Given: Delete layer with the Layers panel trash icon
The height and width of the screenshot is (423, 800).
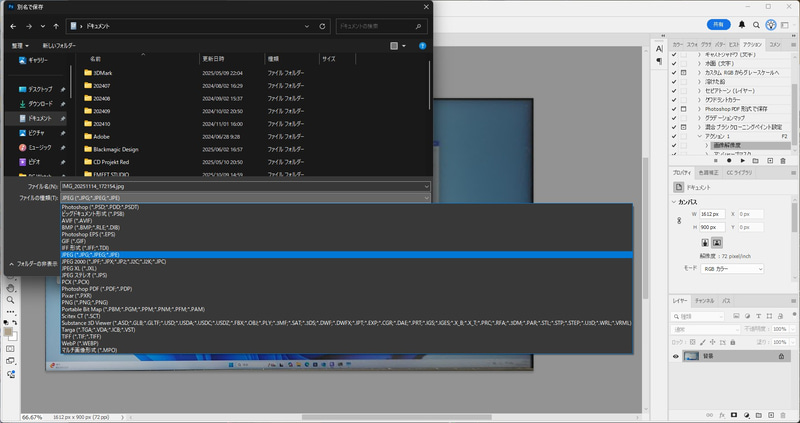Looking at the screenshot, I should point(783,415).
